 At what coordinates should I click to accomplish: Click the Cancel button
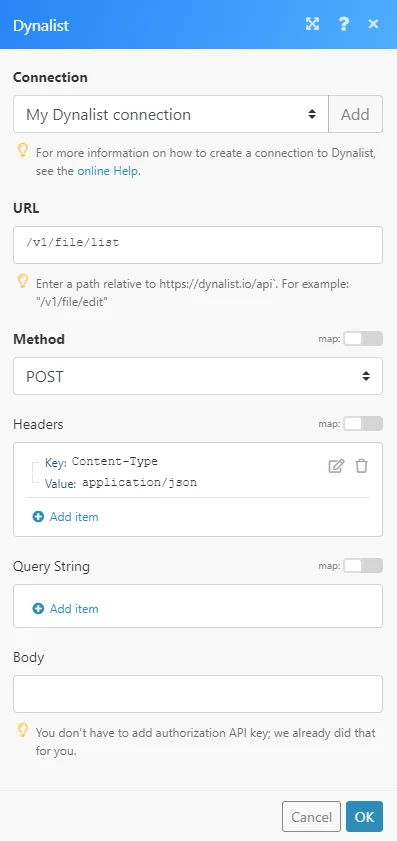pos(311,817)
